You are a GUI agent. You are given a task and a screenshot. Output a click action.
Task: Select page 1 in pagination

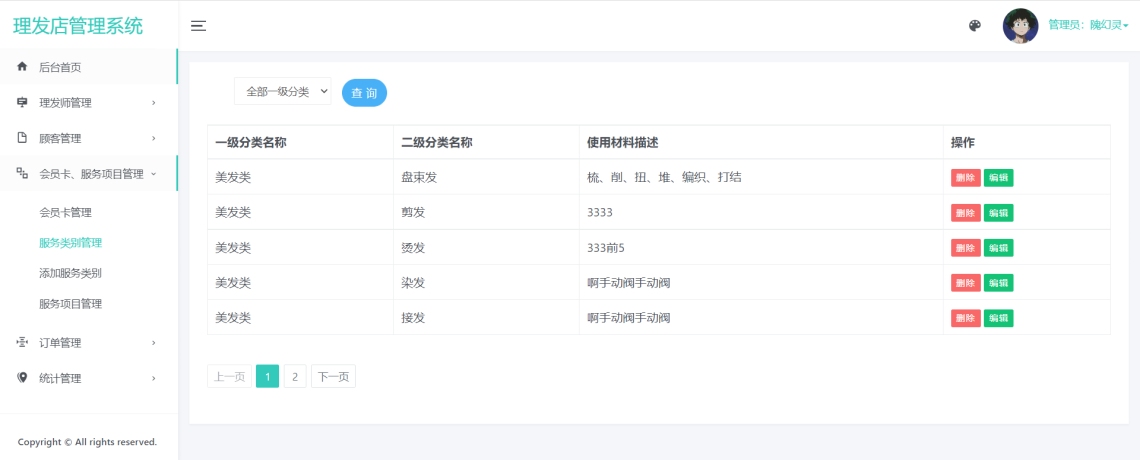[x=268, y=376]
